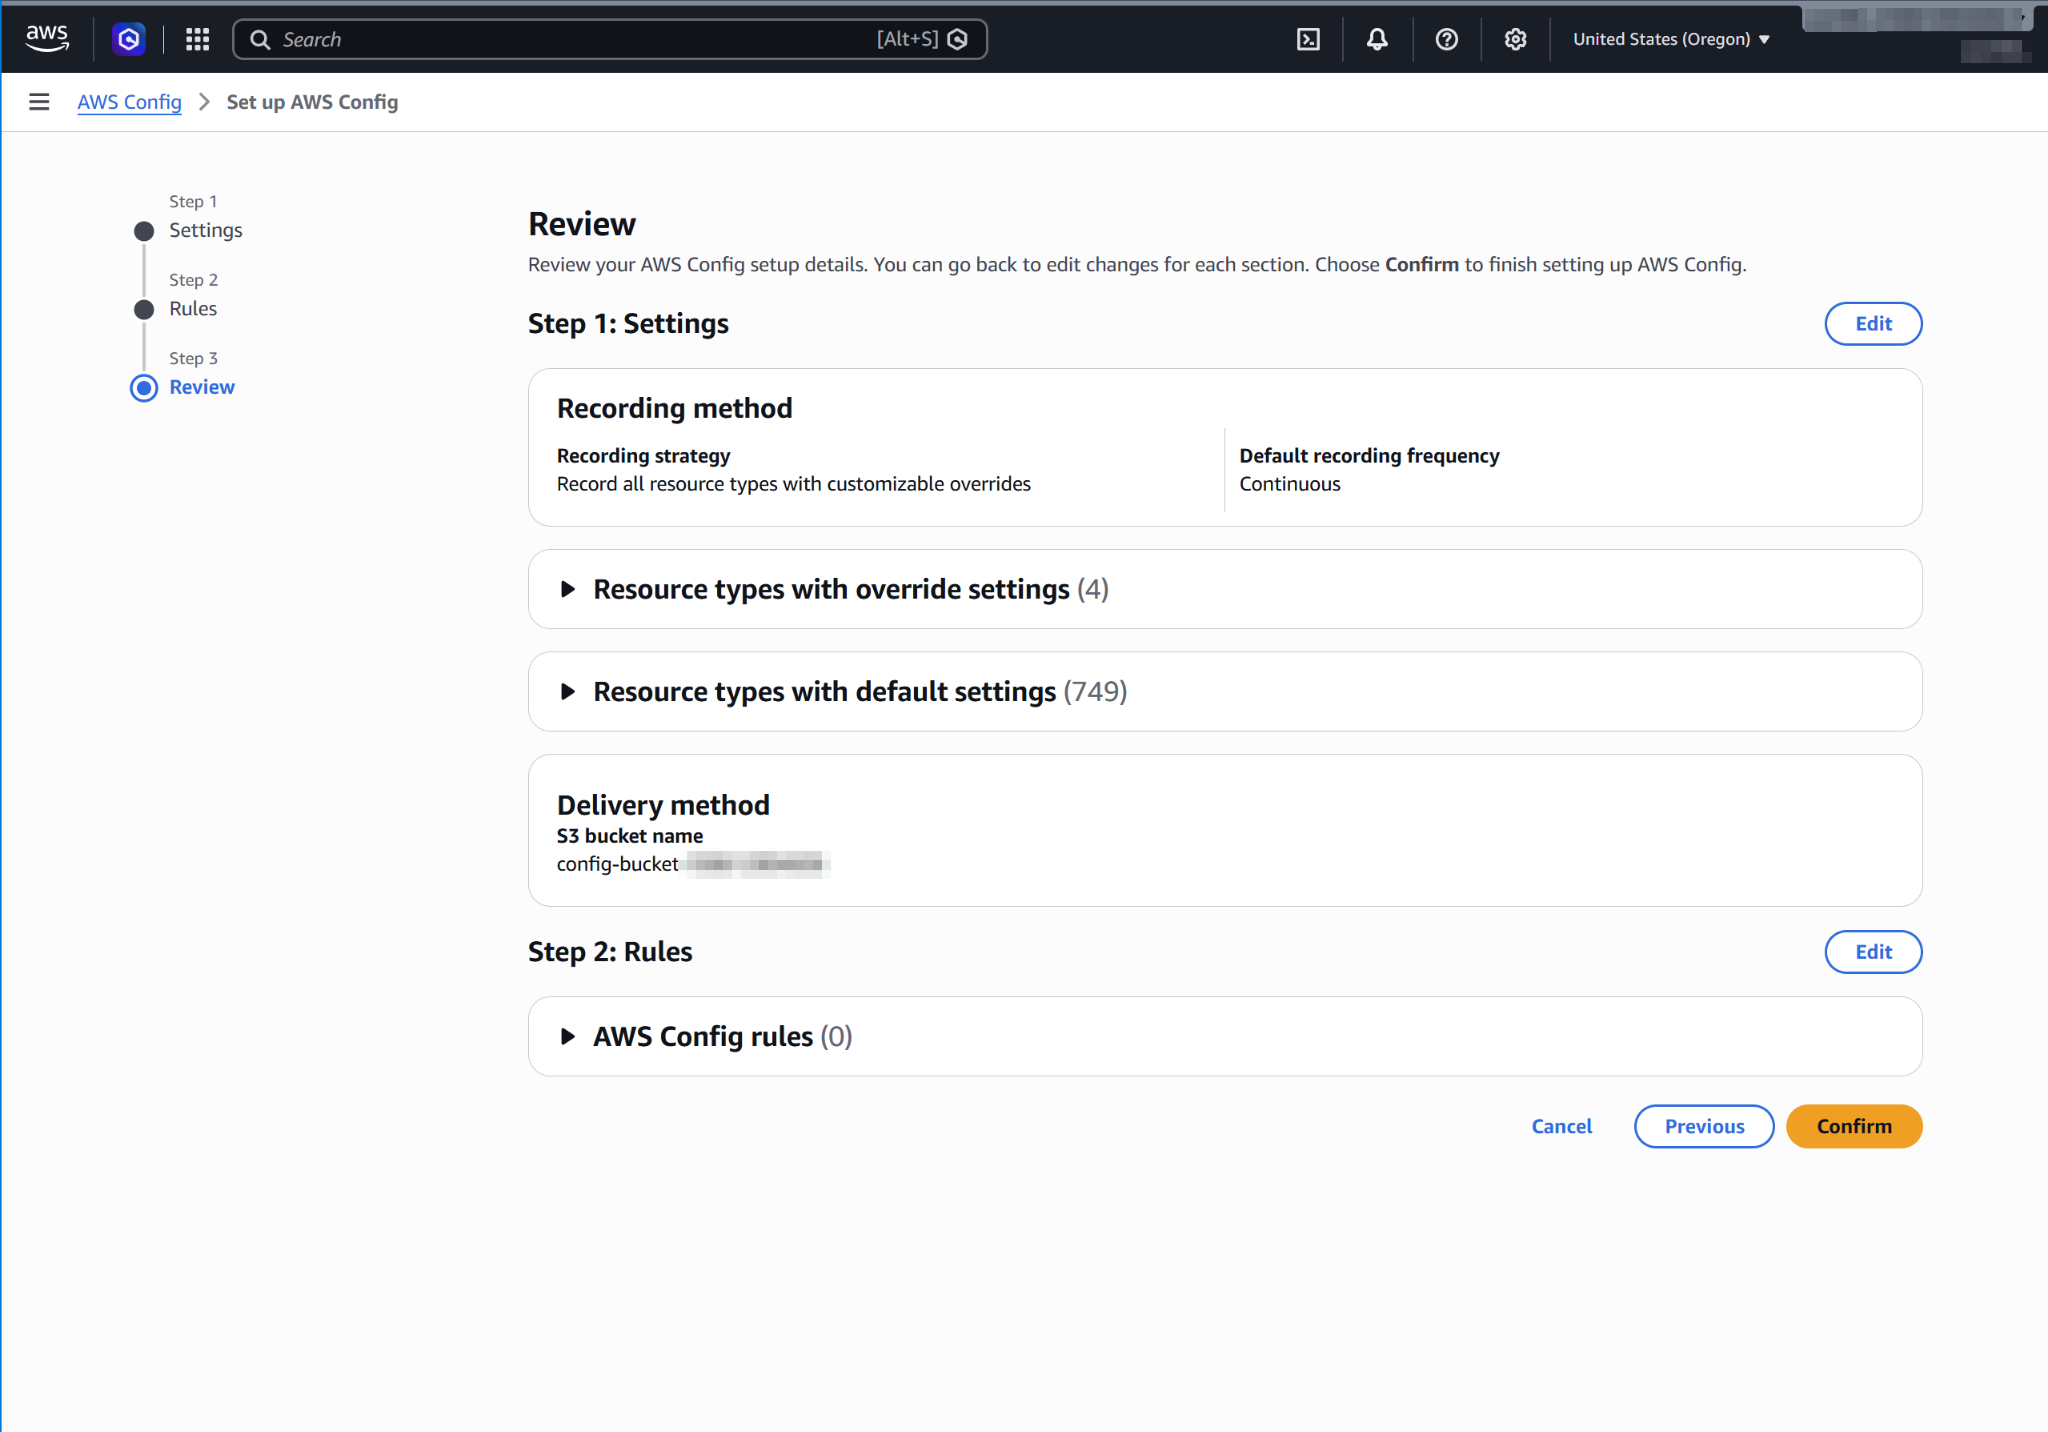Click the AWS logo home icon

coord(47,39)
